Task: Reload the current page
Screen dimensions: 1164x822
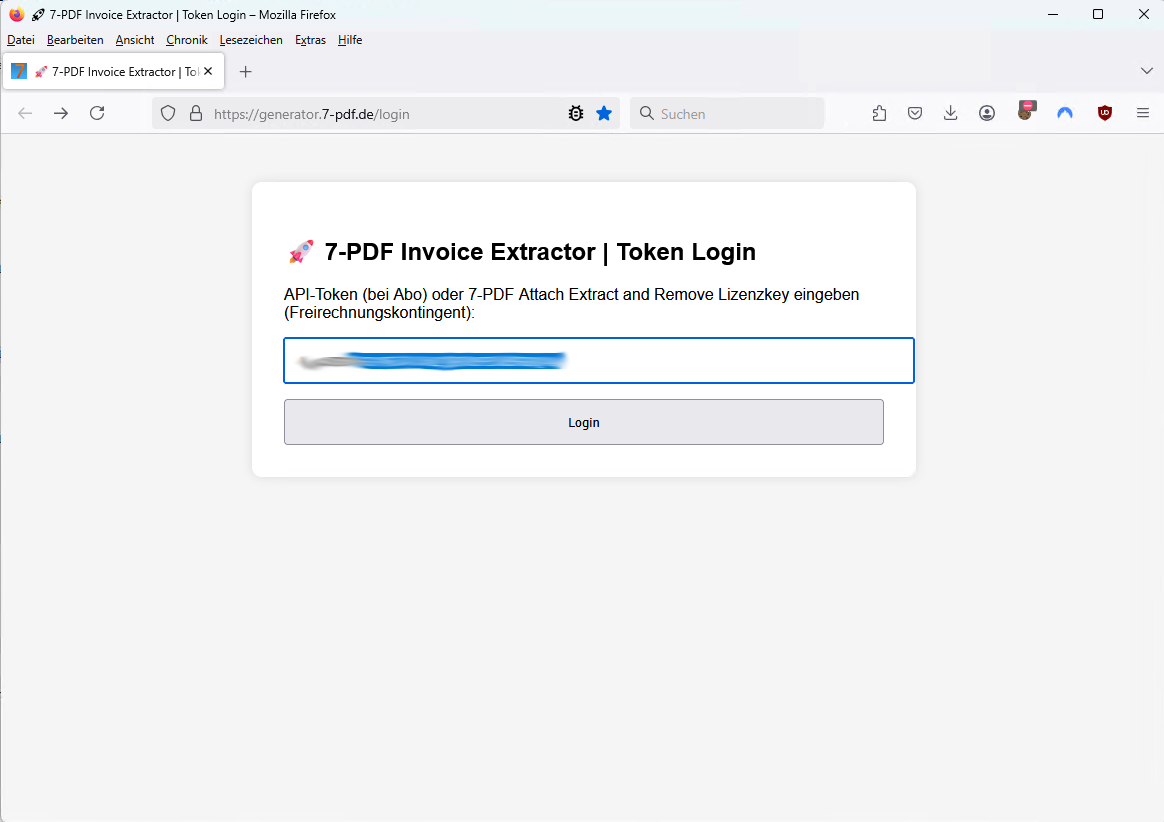Action: coord(97,113)
